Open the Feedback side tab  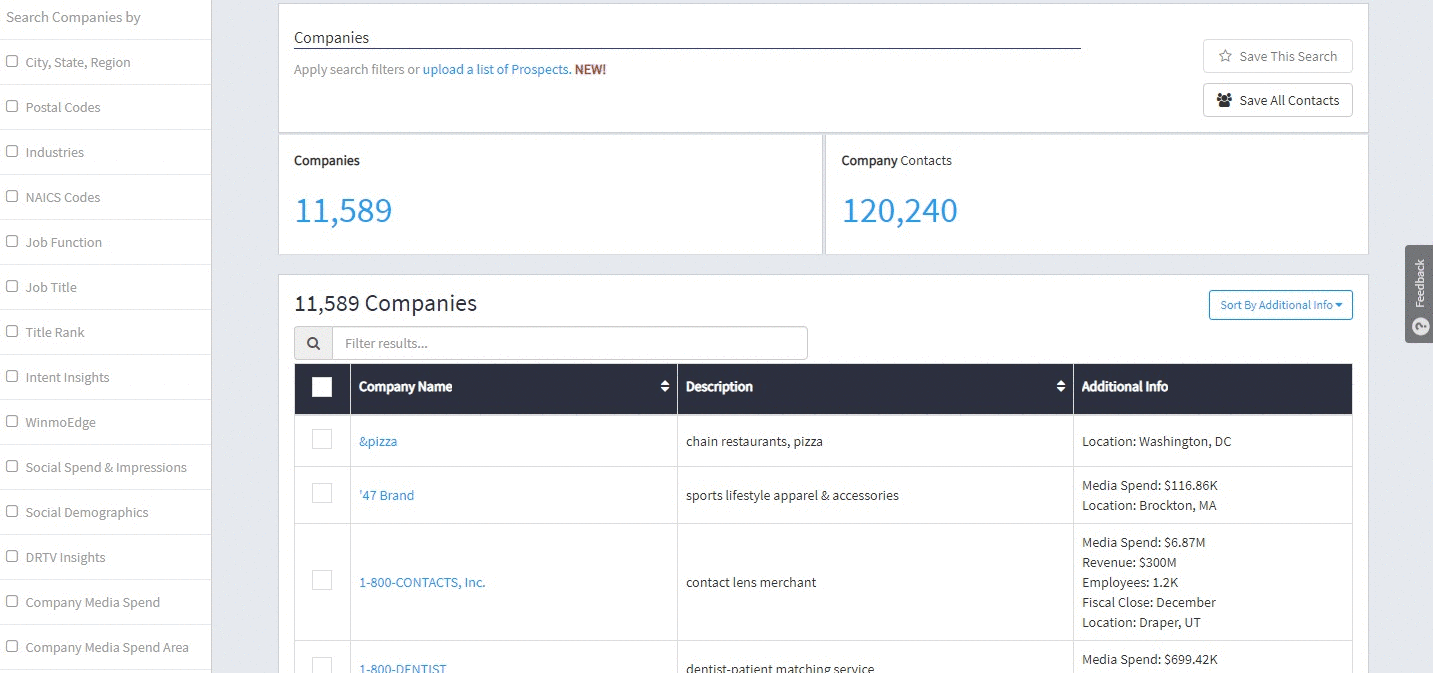[x=1419, y=294]
